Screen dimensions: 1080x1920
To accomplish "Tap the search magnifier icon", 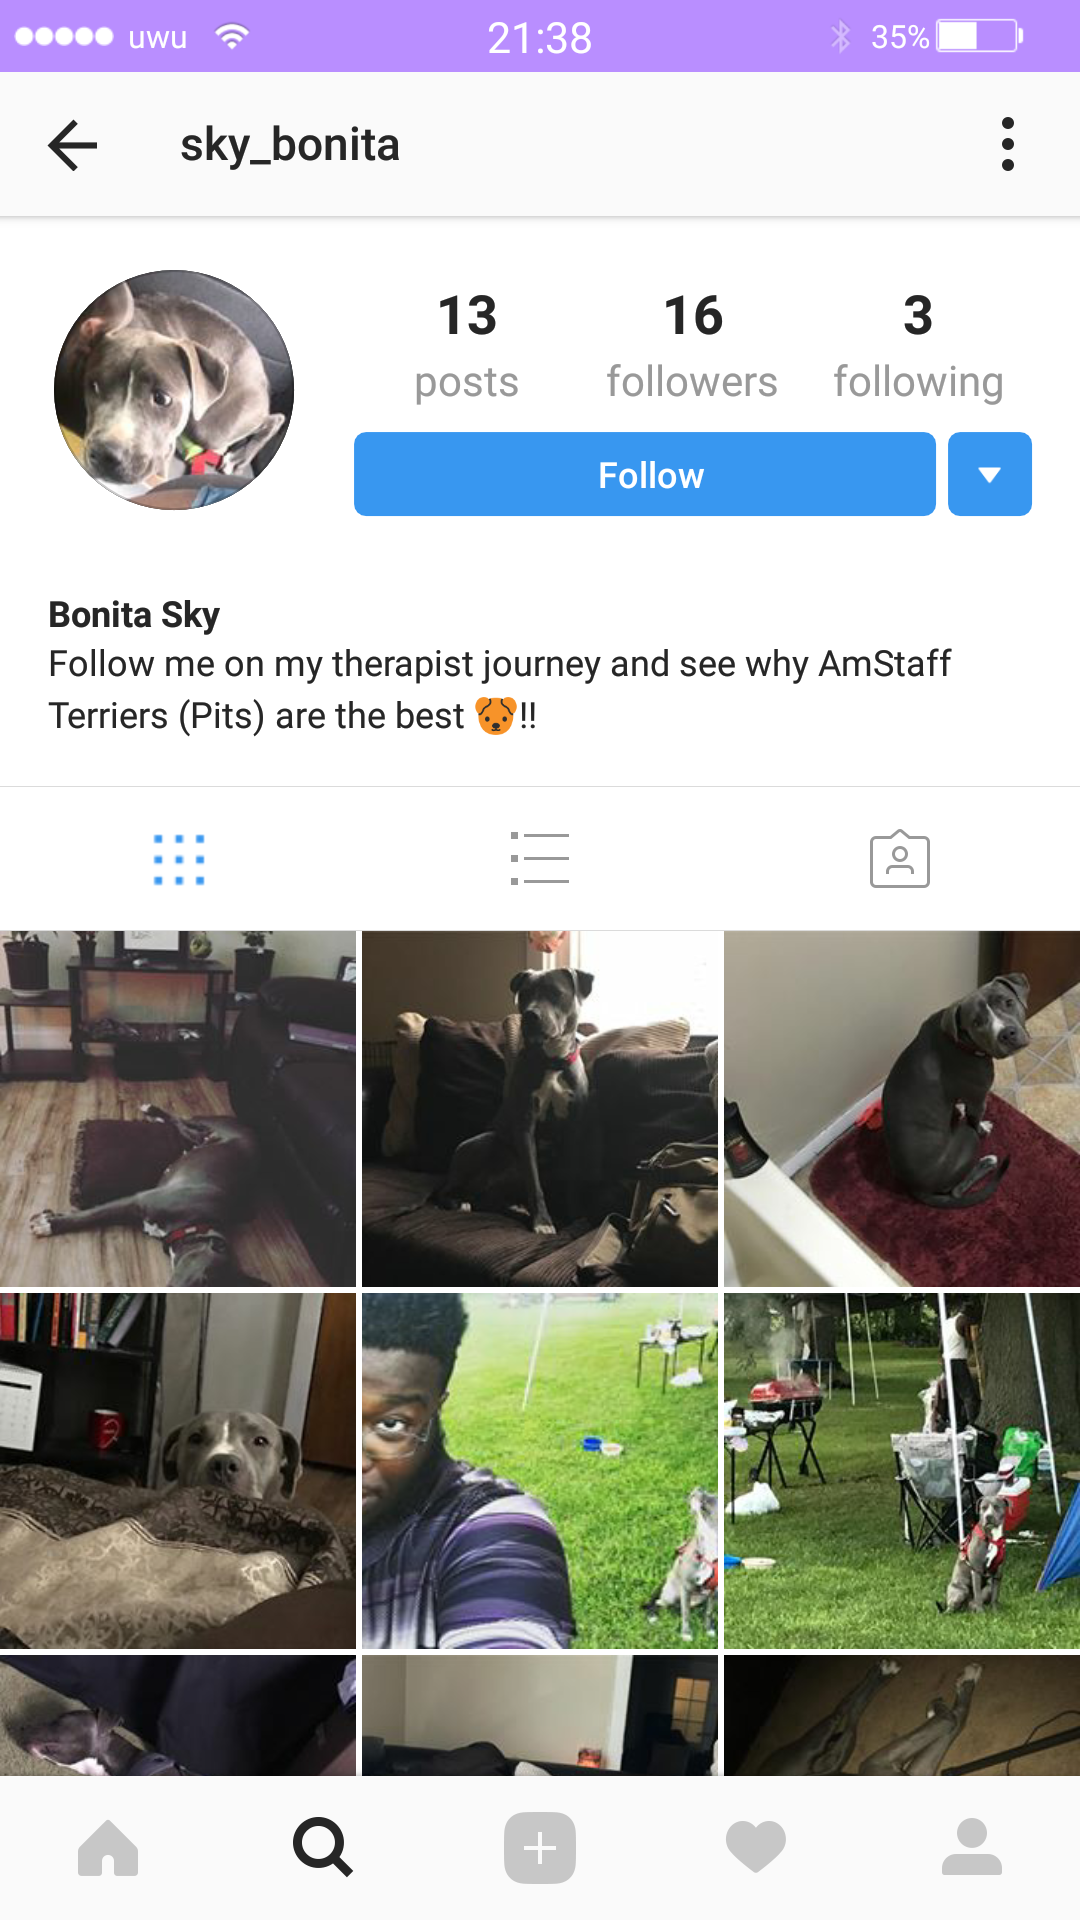I will pyautogui.click(x=323, y=1847).
